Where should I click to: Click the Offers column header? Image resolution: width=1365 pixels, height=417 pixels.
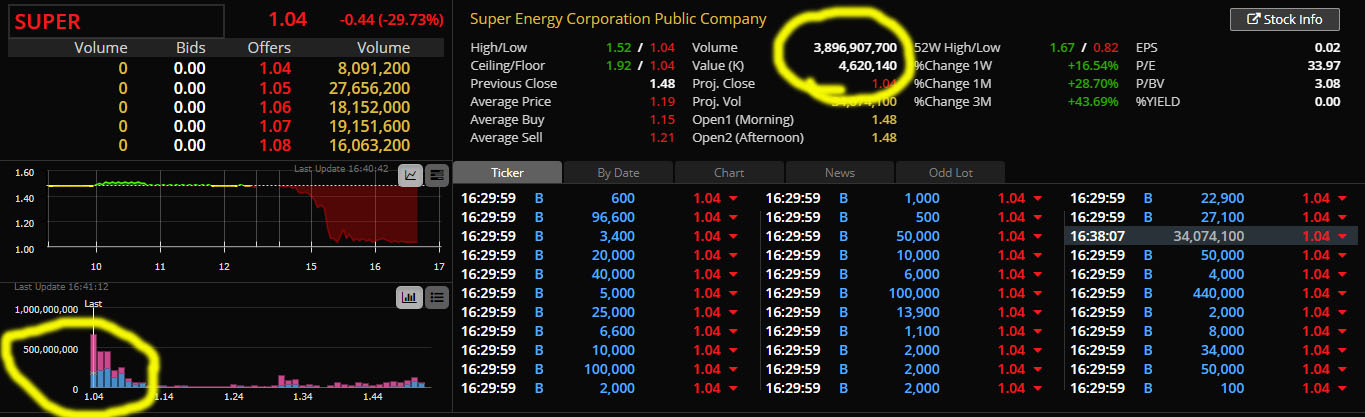(269, 48)
